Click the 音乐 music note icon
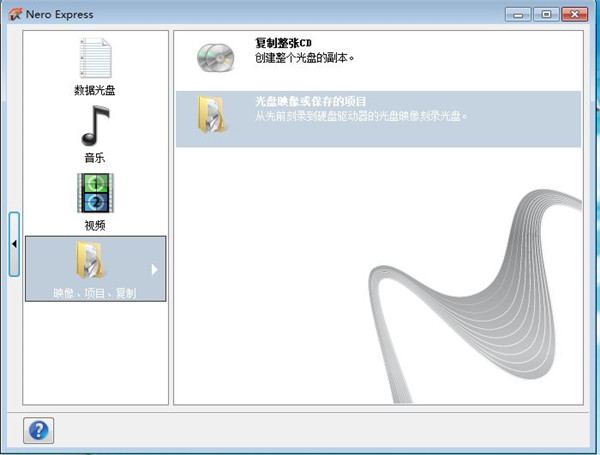The image size is (600, 455). click(x=94, y=126)
